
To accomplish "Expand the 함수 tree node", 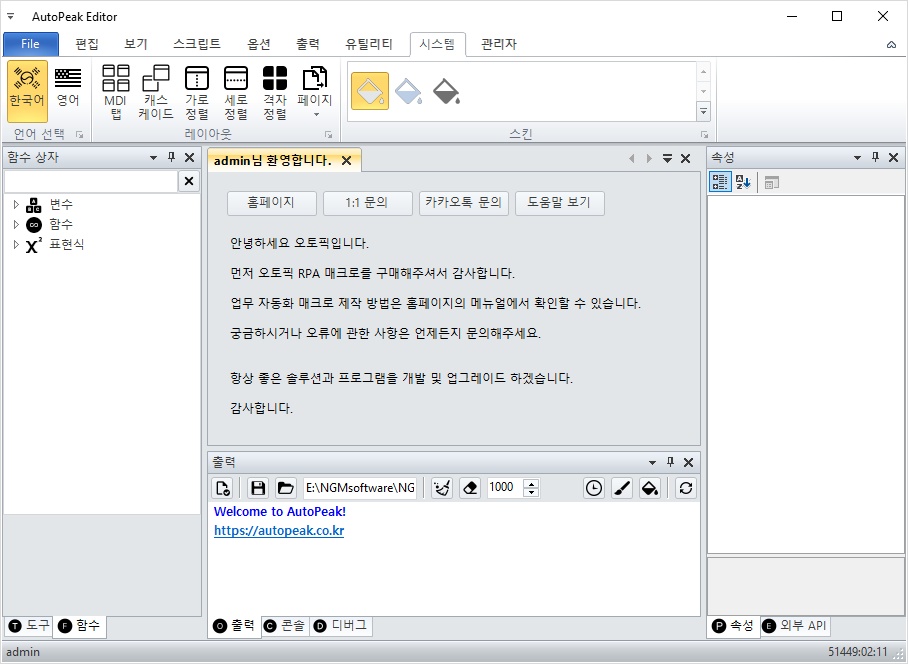I will click(x=16, y=224).
